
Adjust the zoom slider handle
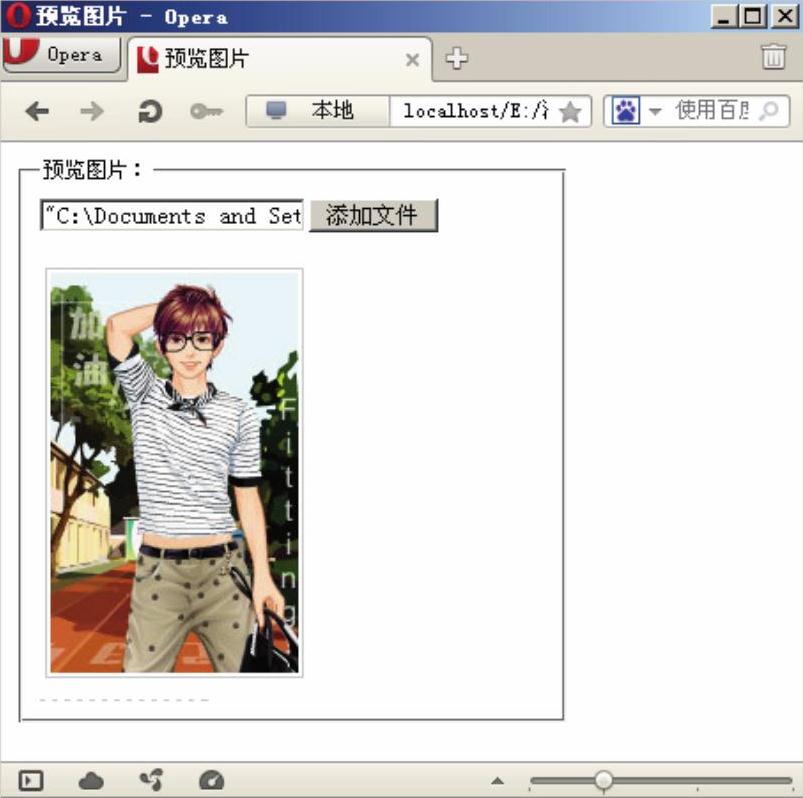pos(604,781)
